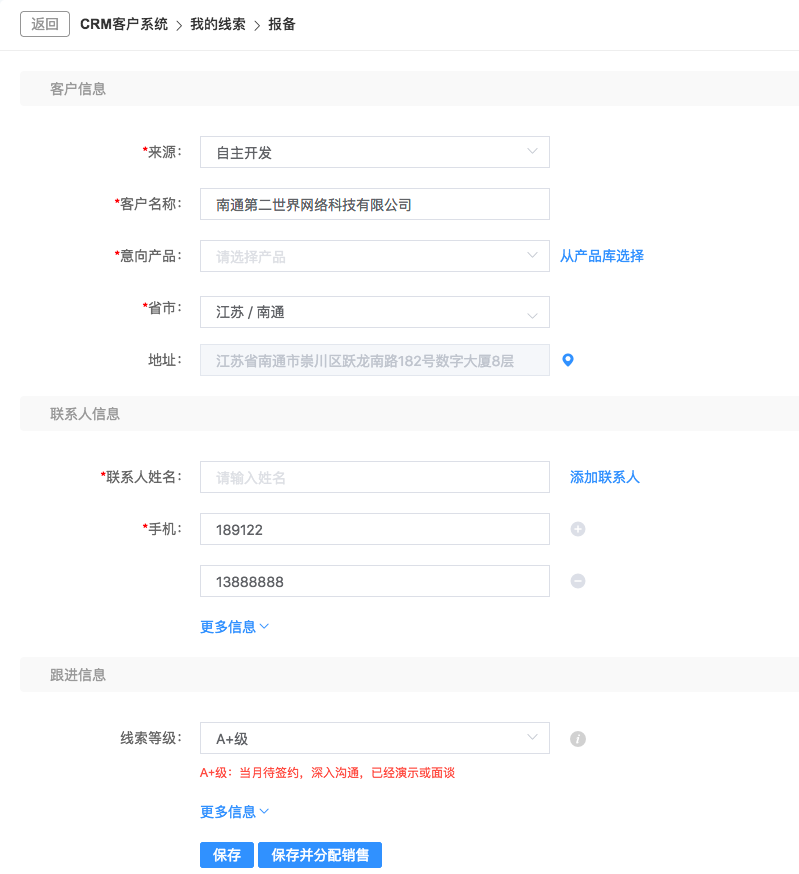This screenshot has height=874, width=799.
Task: Click the 来源 field label
Action: (x=162, y=152)
